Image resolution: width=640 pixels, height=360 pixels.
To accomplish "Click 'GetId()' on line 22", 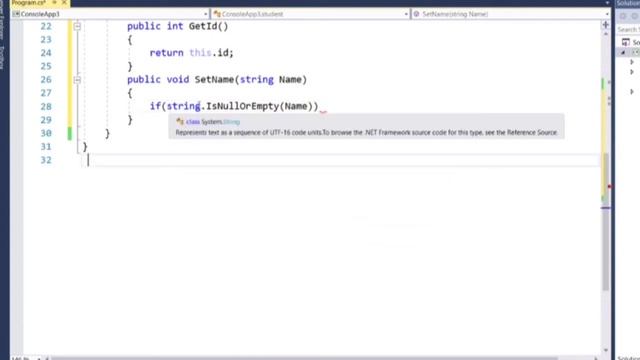I will (209, 27).
